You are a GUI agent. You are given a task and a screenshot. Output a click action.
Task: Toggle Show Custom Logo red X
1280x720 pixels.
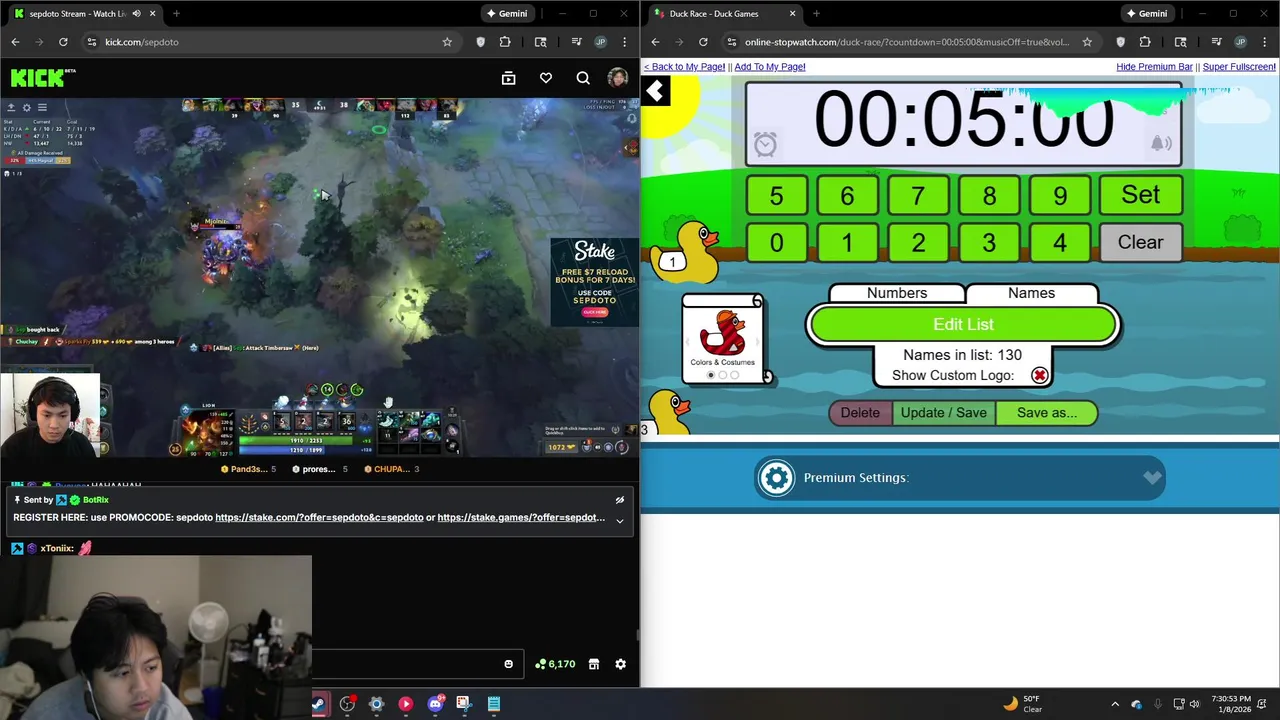click(1039, 376)
